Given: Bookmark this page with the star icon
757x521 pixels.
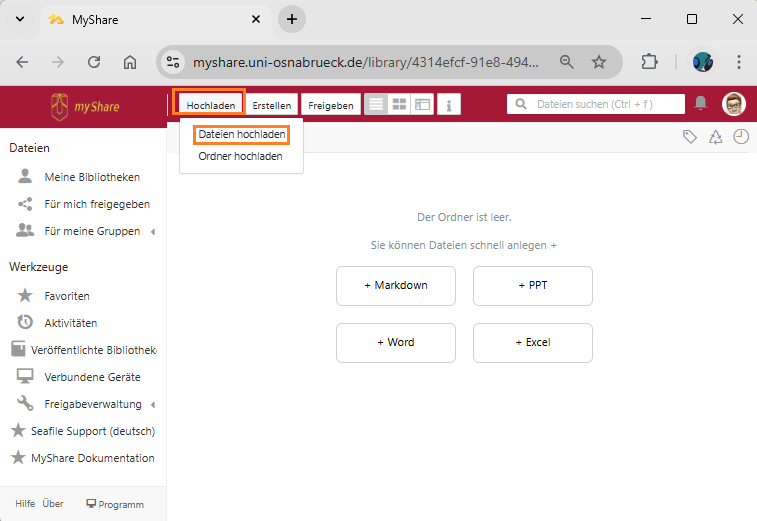Looking at the screenshot, I should click(599, 62).
